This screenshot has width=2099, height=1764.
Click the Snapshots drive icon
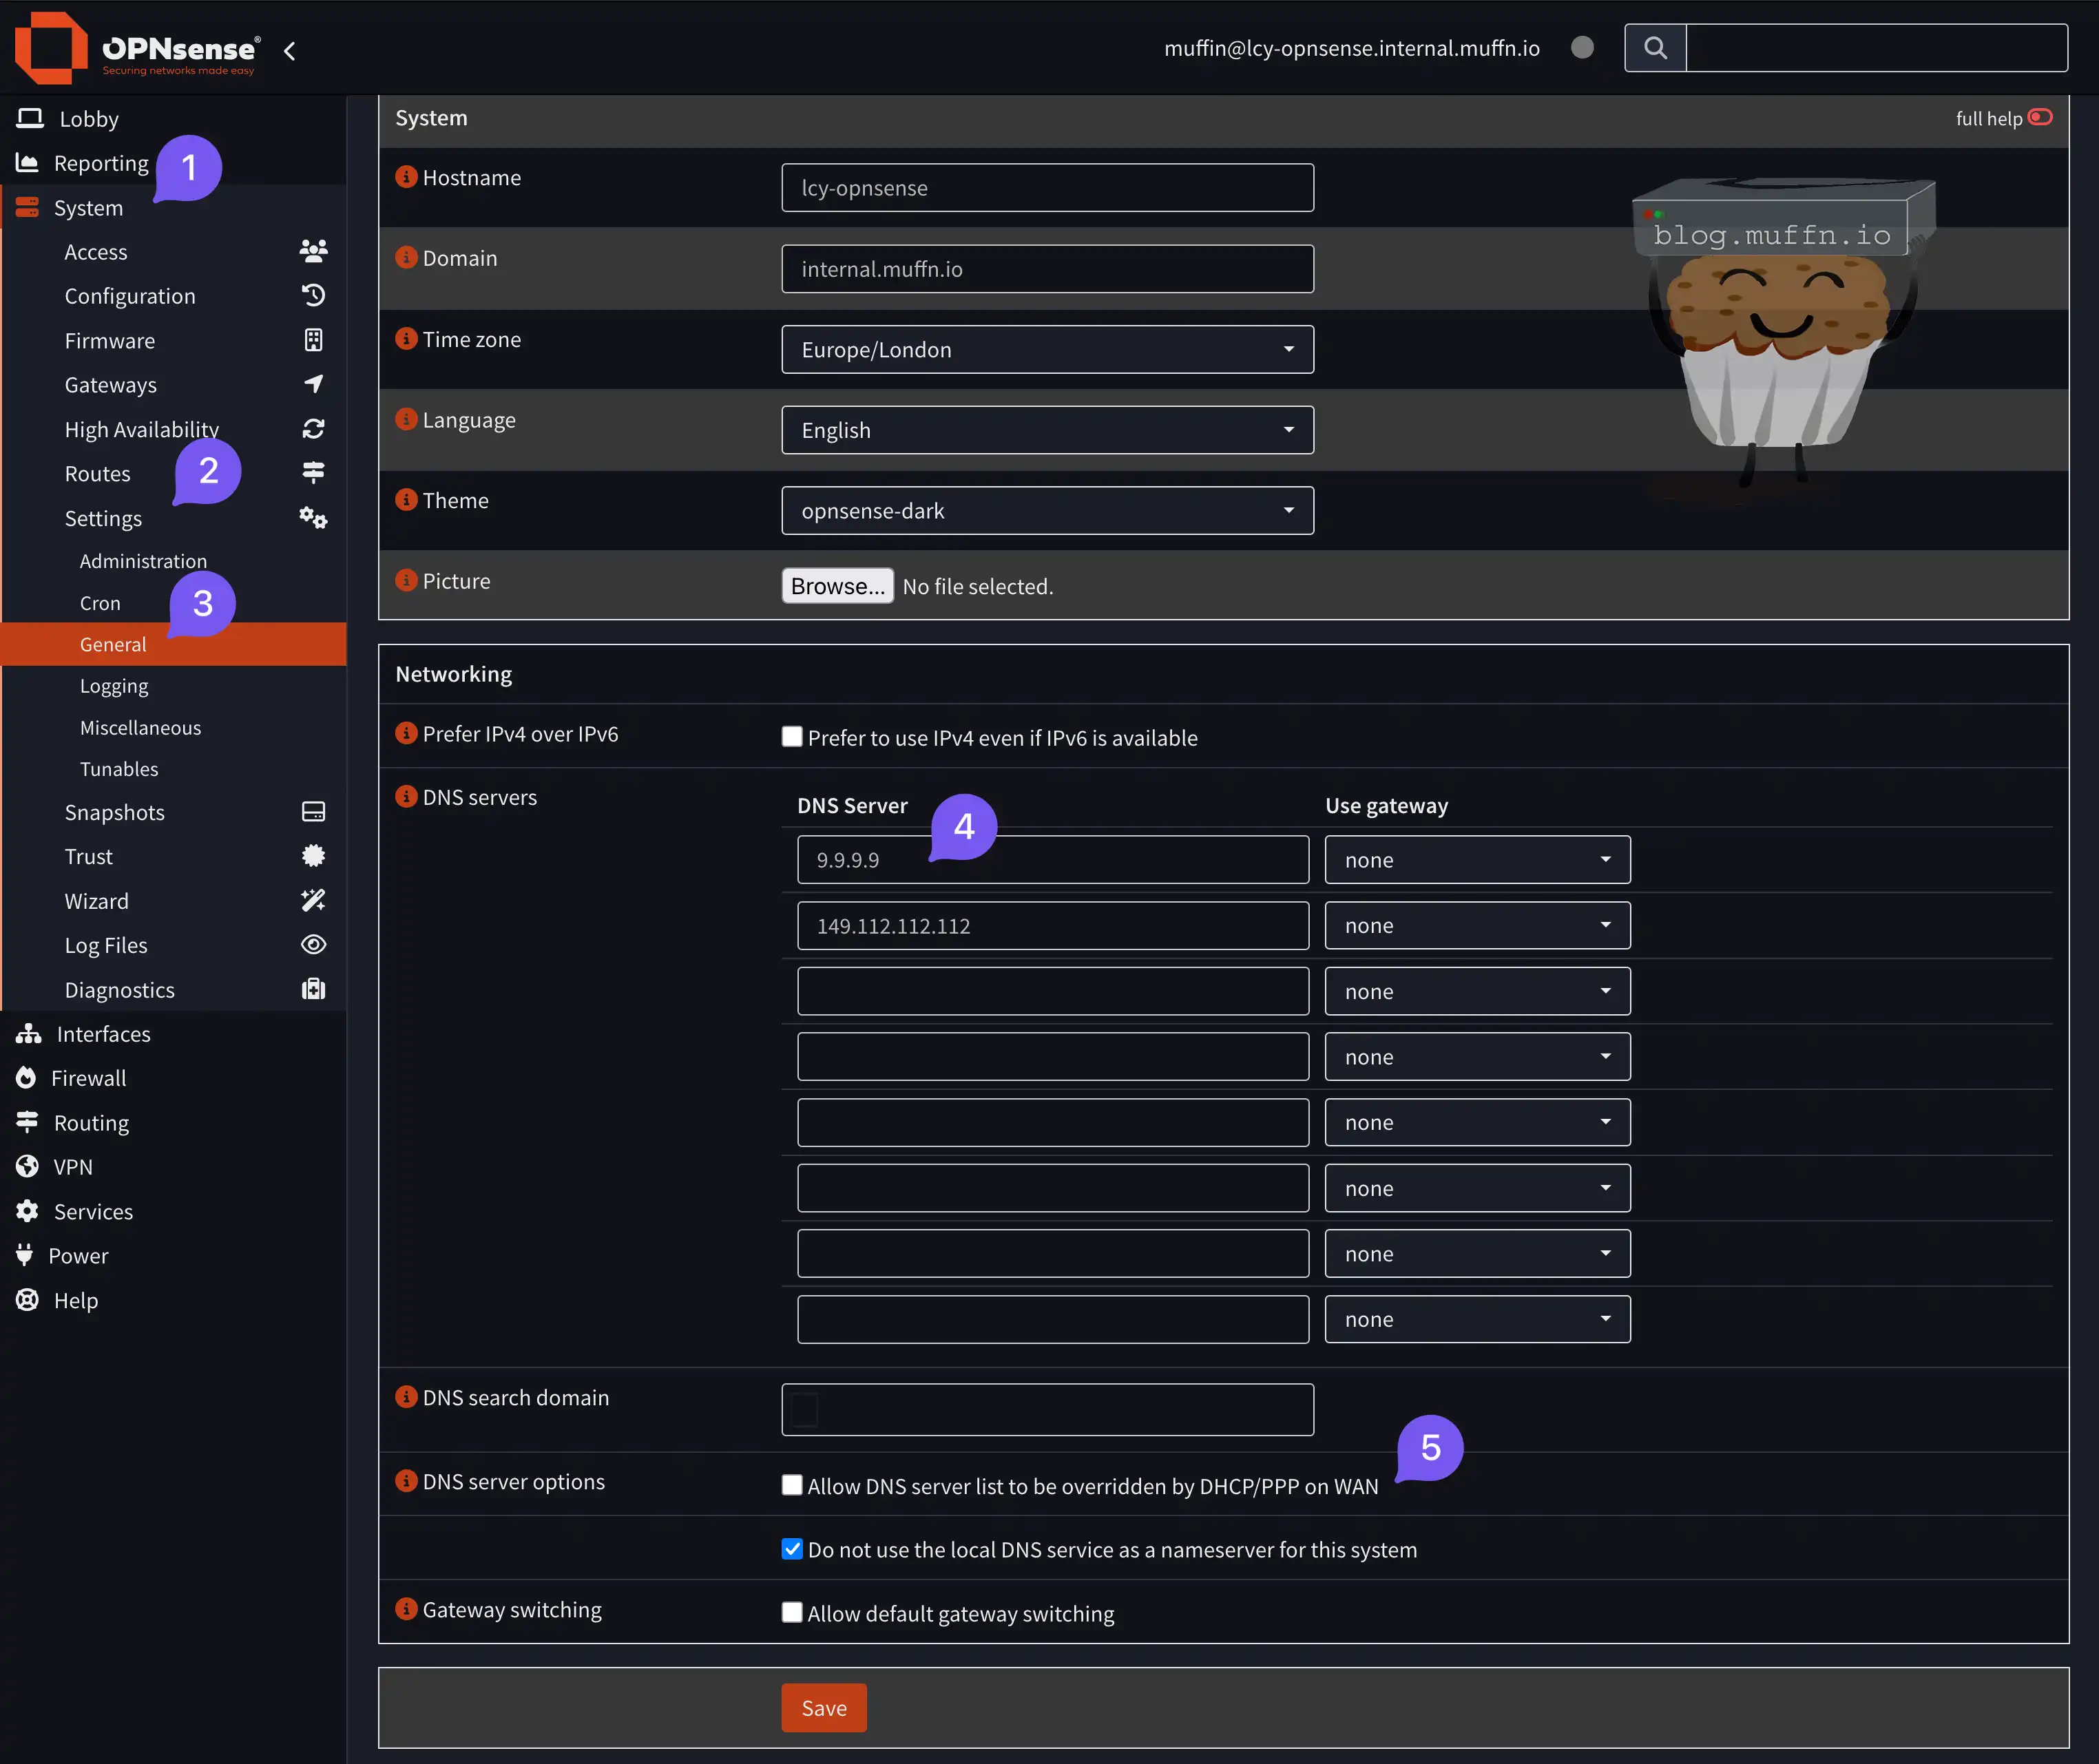tap(313, 812)
